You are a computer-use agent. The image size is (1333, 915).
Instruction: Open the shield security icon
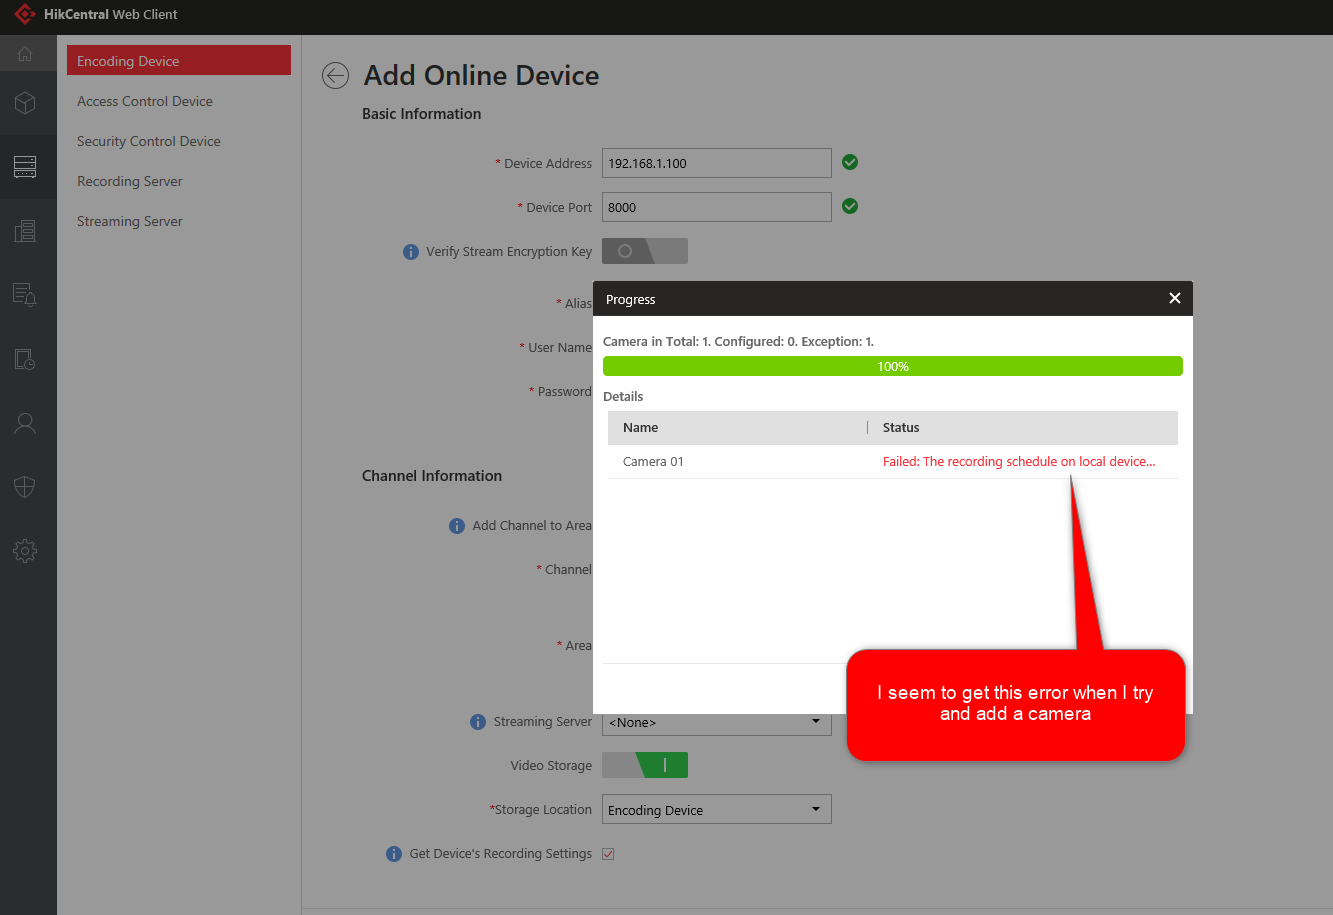[25, 487]
